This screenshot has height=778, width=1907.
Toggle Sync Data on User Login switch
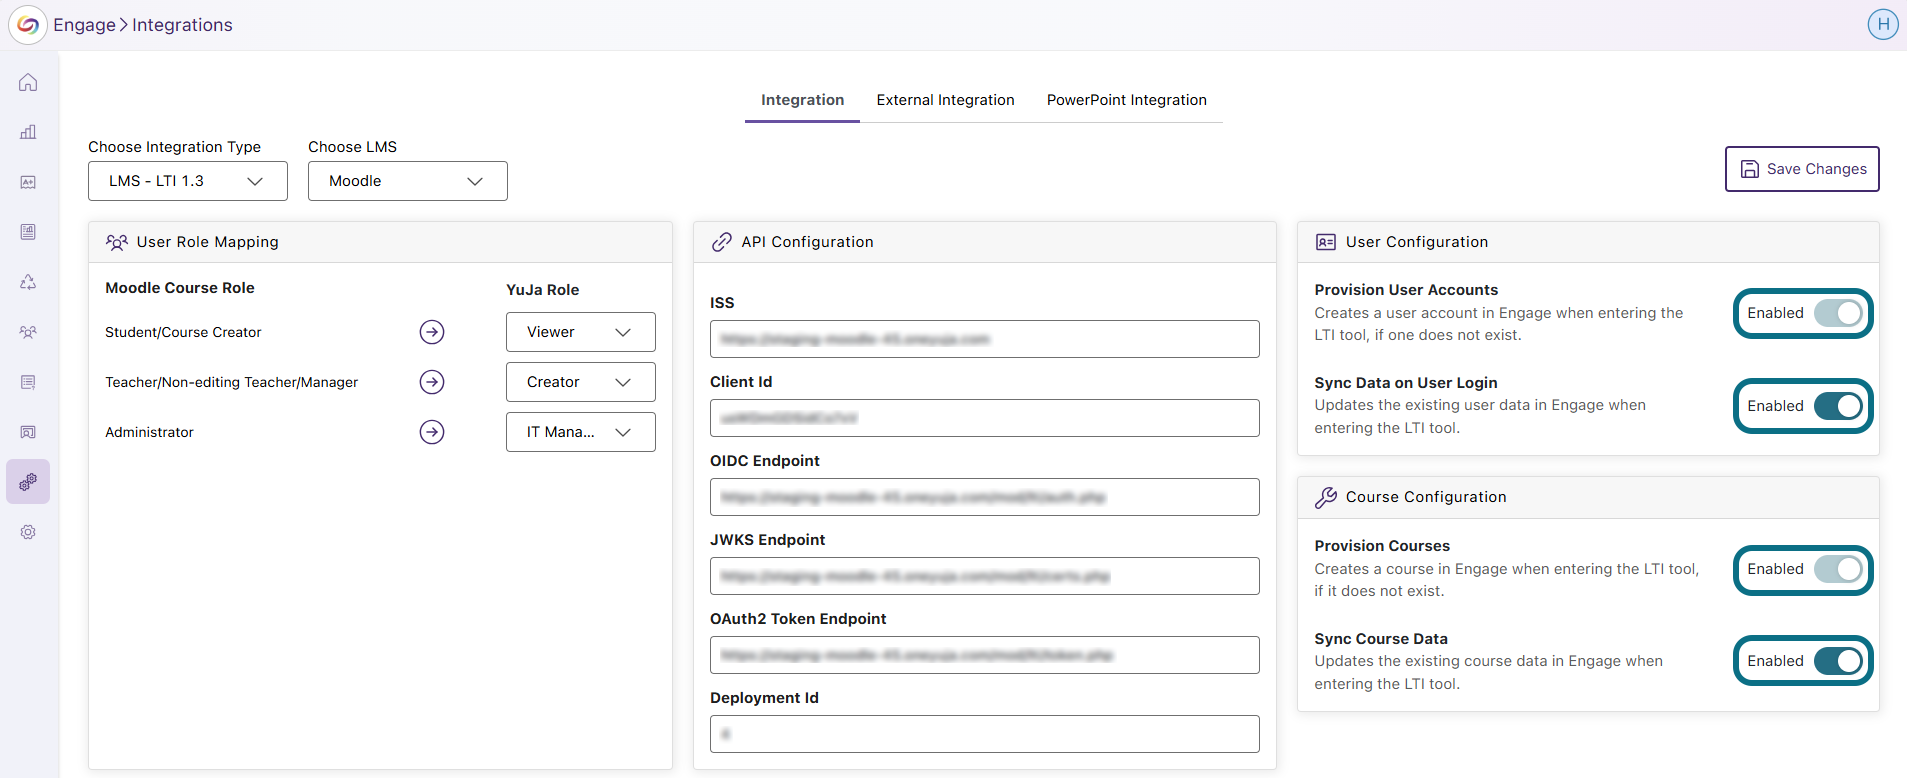pyautogui.click(x=1838, y=406)
